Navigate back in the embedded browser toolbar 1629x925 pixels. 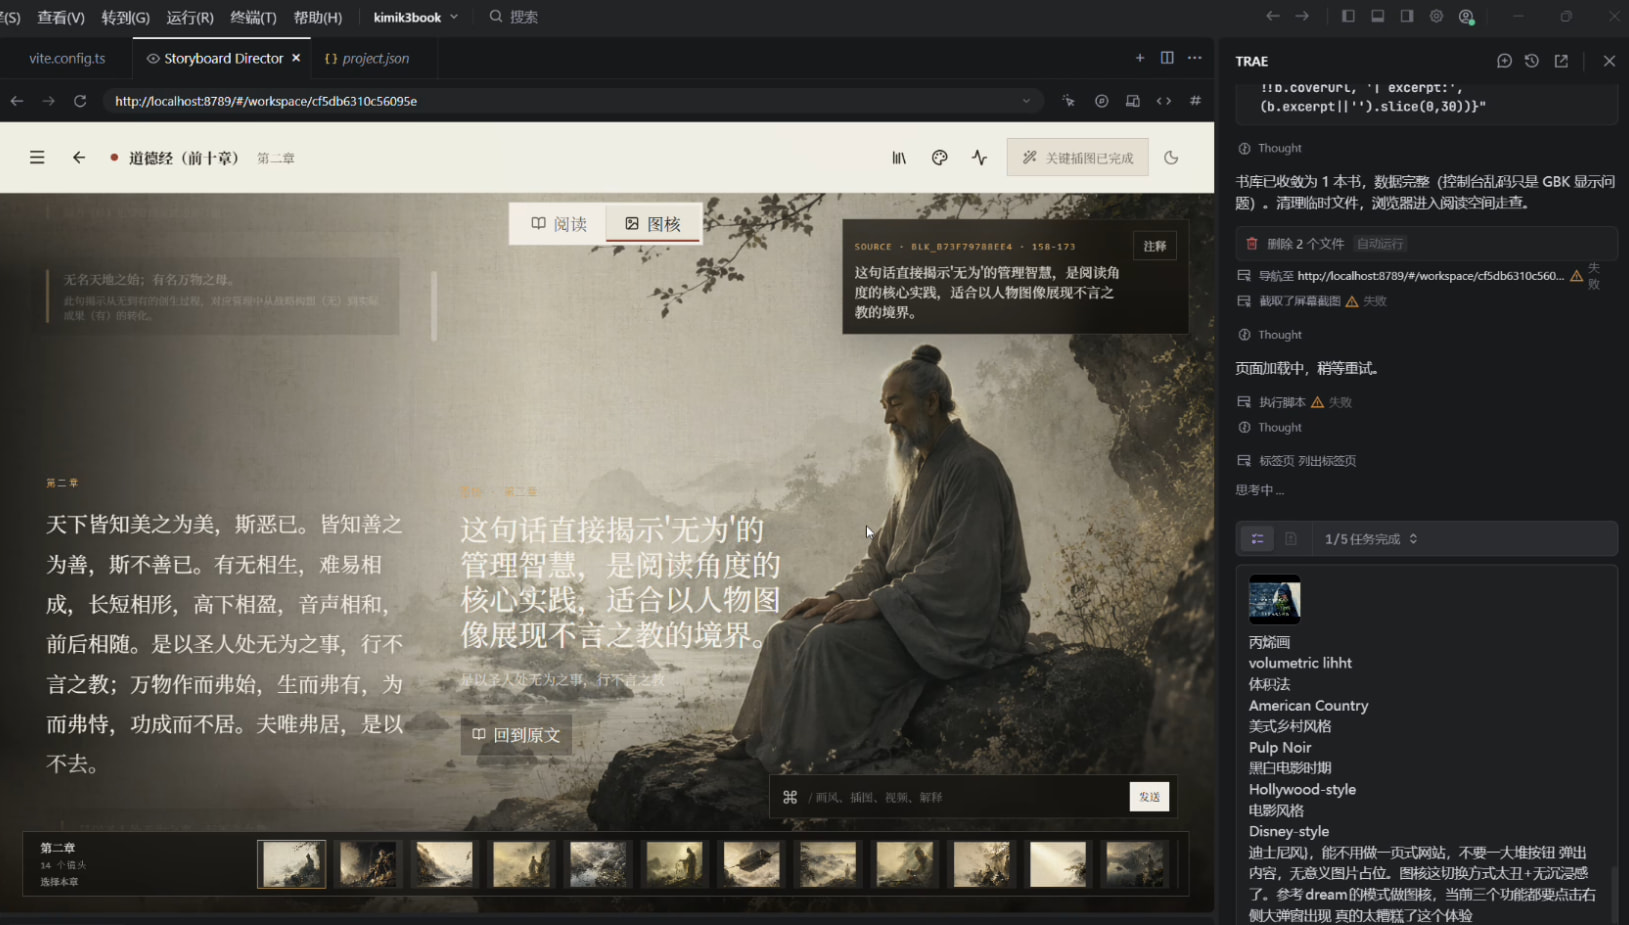pos(17,101)
